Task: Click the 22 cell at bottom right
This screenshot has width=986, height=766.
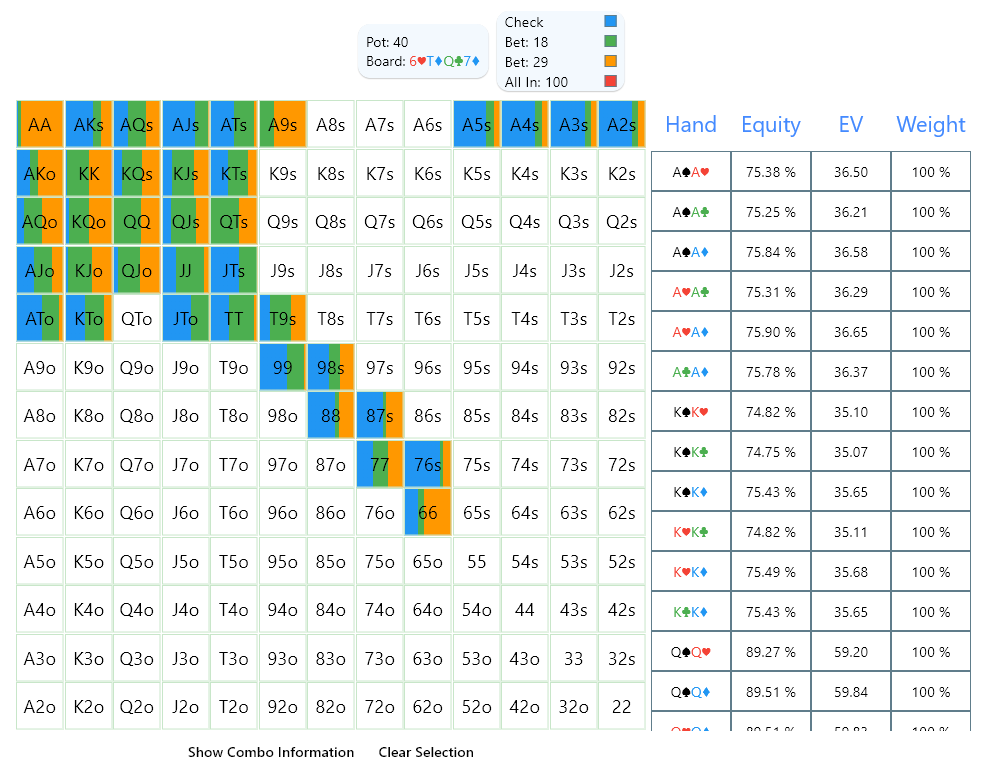Action: (622, 706)
